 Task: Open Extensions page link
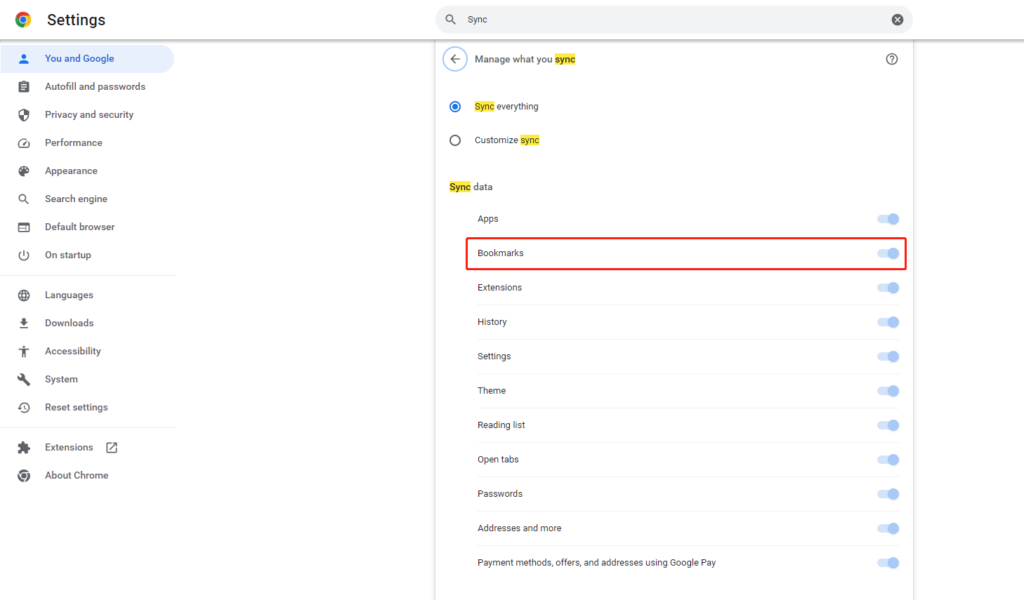point(88,447)
